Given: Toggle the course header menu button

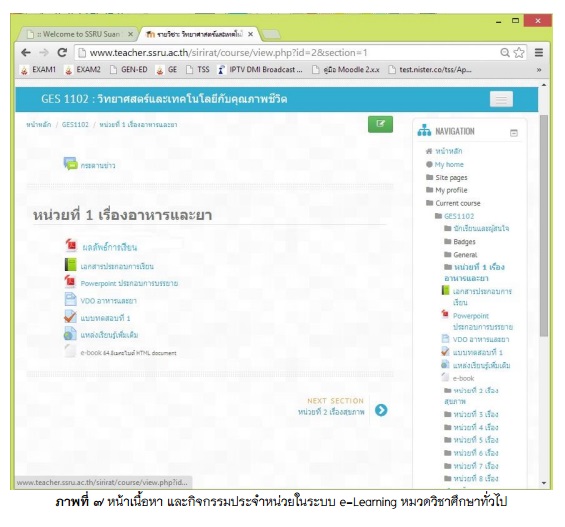Looking at the screenshot, I should point(501,99).
